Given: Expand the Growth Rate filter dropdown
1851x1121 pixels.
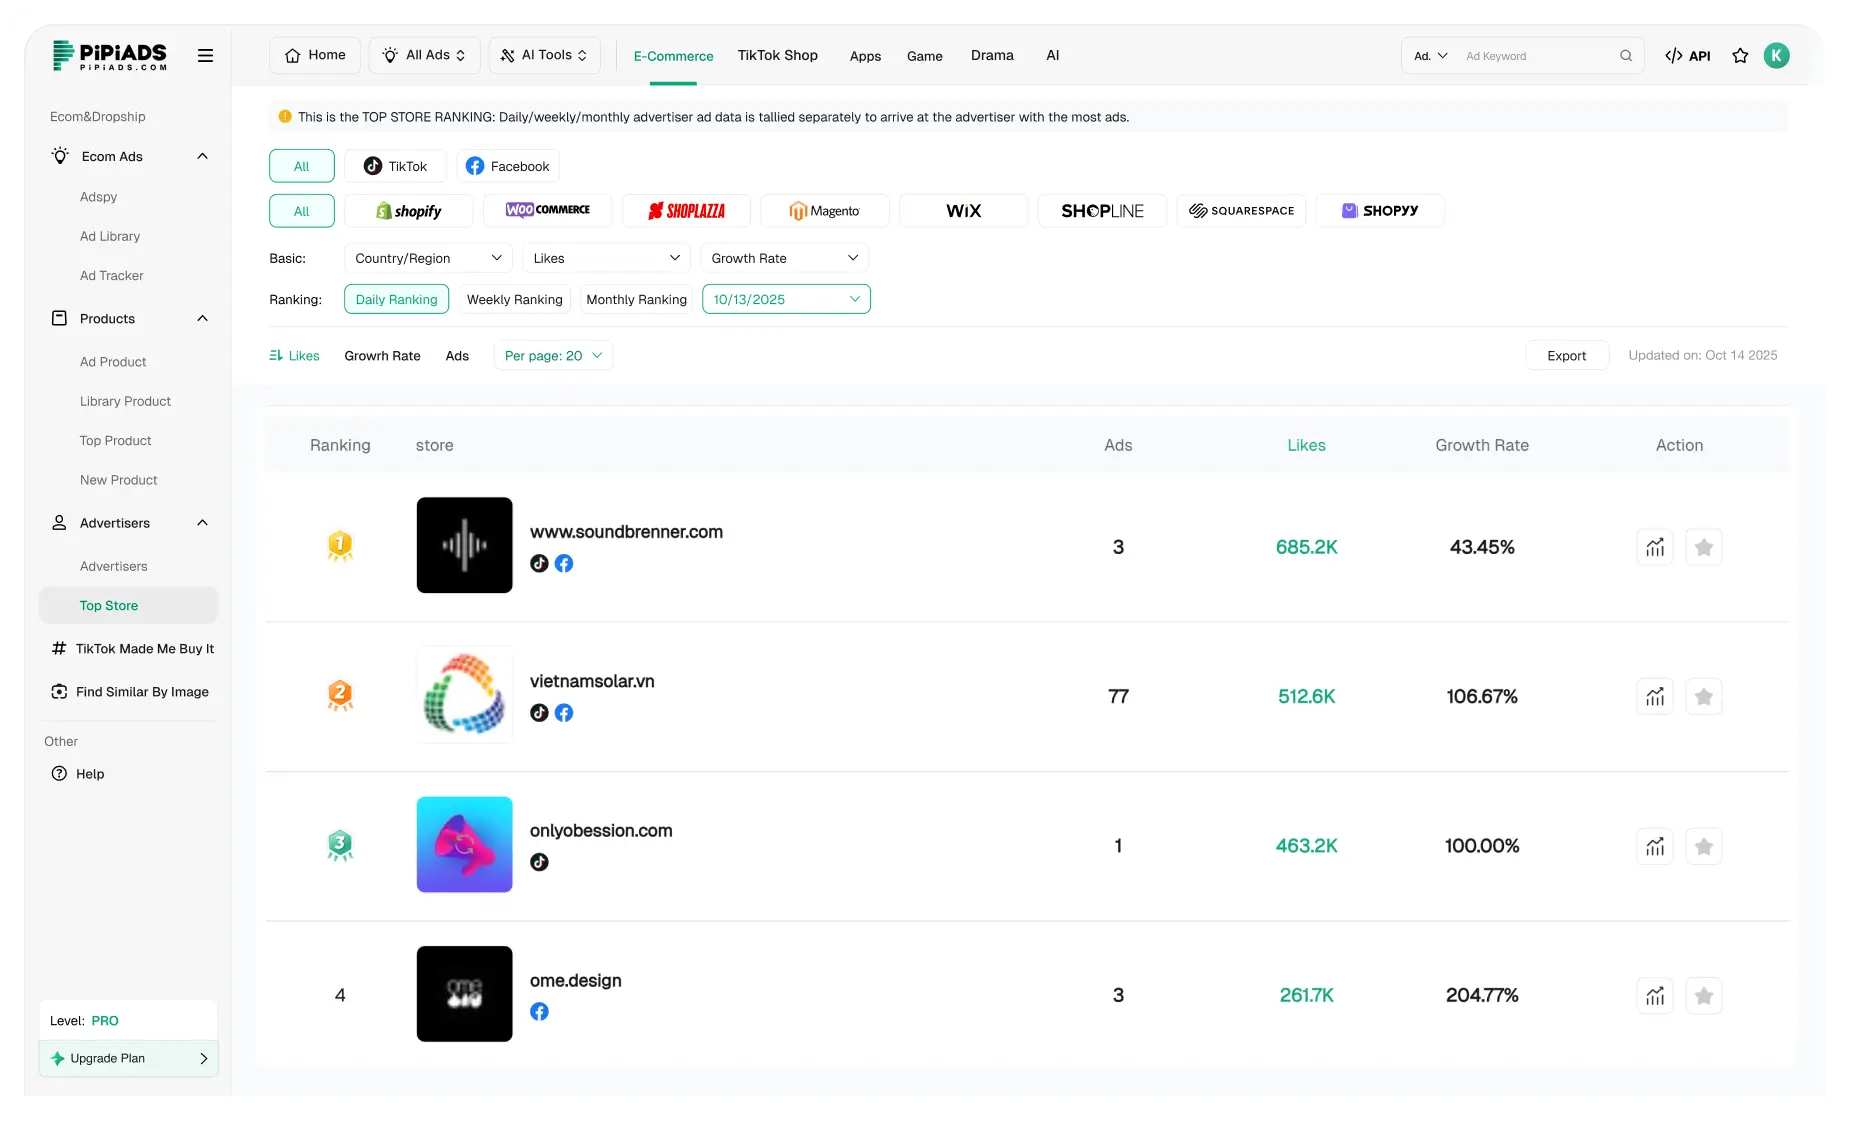Looking at the screenshot, I should coord(784,258).
